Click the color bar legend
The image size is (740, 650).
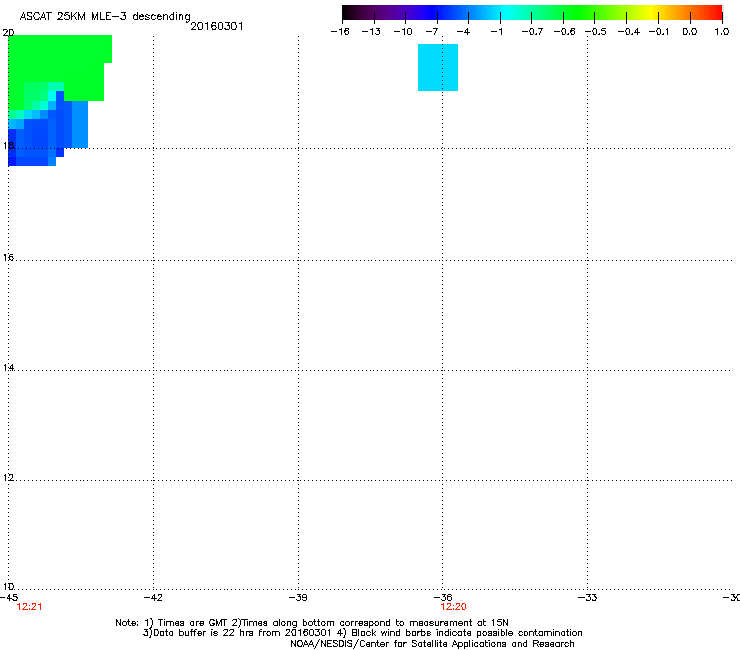pos(532,13)
